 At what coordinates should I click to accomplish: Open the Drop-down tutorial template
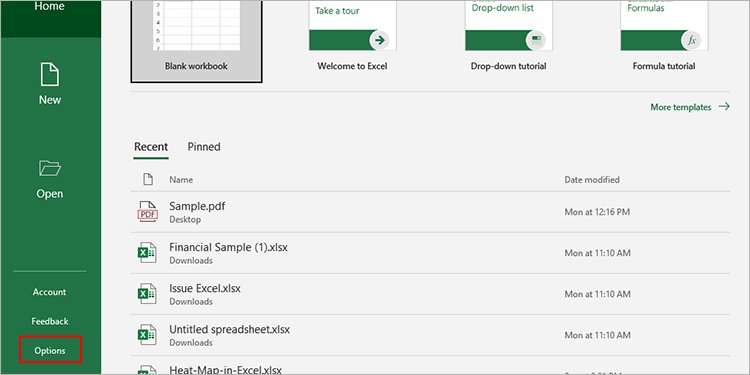(x=508, y=25)
